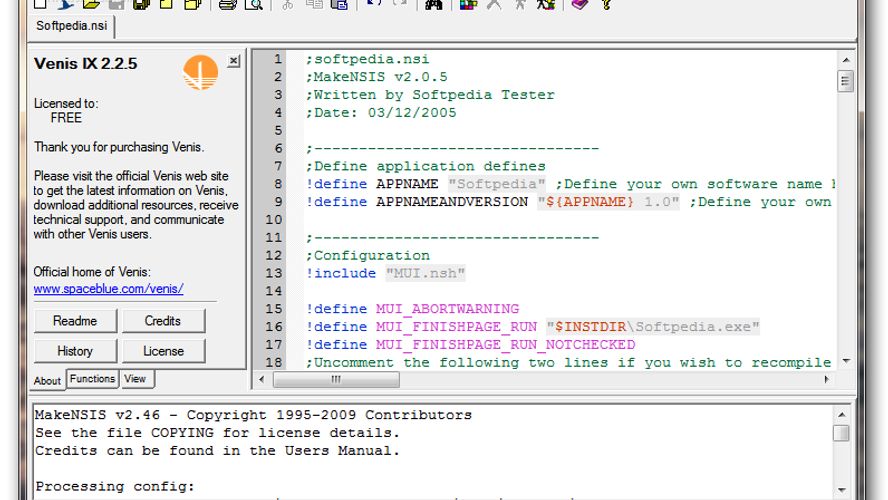This screenshot has height=500, width=888.
Task: Click ';Define application defines' comment
Action: coord(426,166)
